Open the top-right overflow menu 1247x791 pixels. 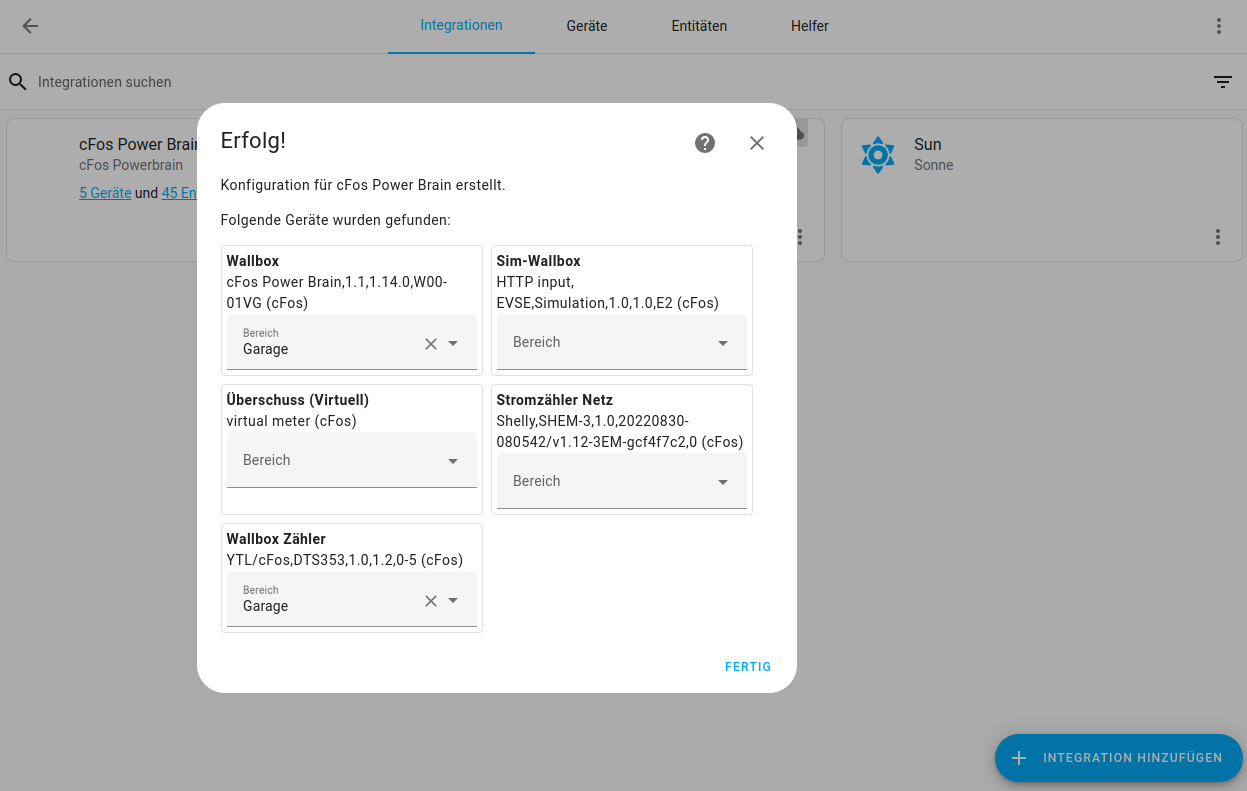[x=1218, y=26]
